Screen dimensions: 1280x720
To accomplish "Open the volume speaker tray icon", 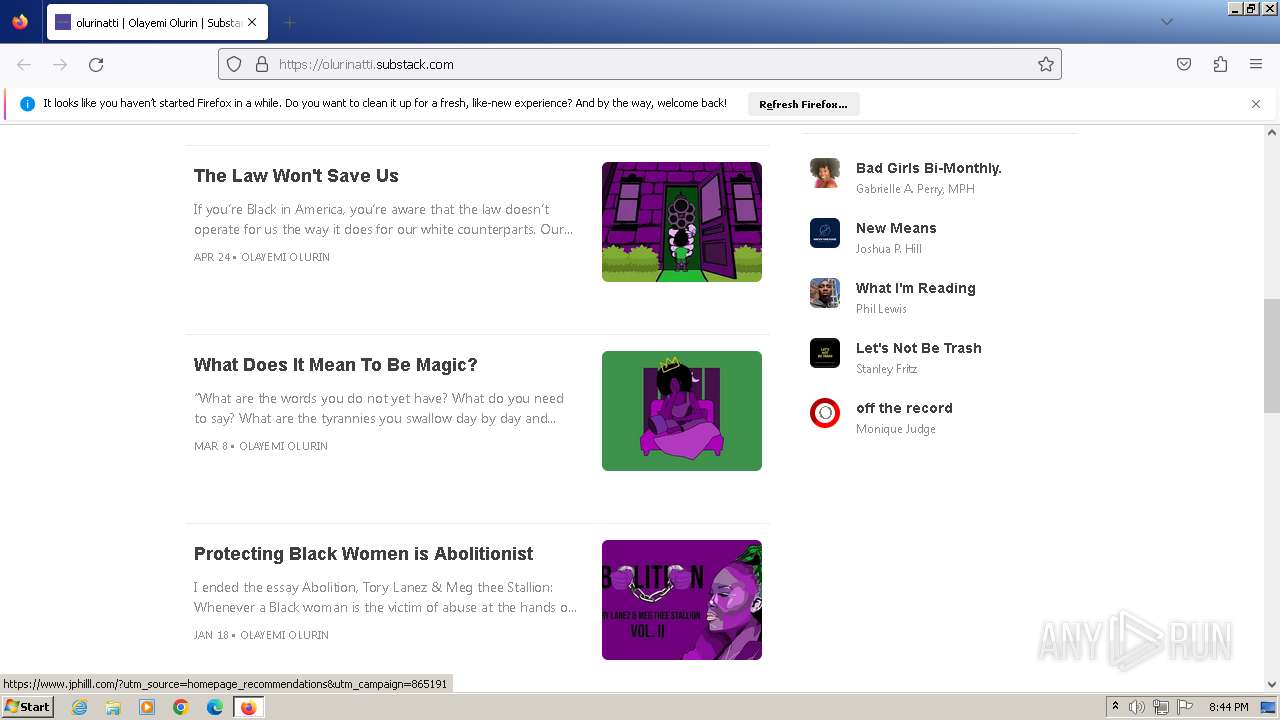I will (x=1137, y=707).
